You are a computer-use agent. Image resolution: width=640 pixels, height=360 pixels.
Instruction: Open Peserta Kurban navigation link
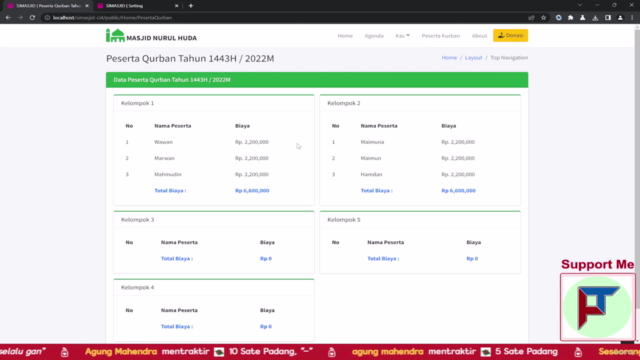(440, 36)
